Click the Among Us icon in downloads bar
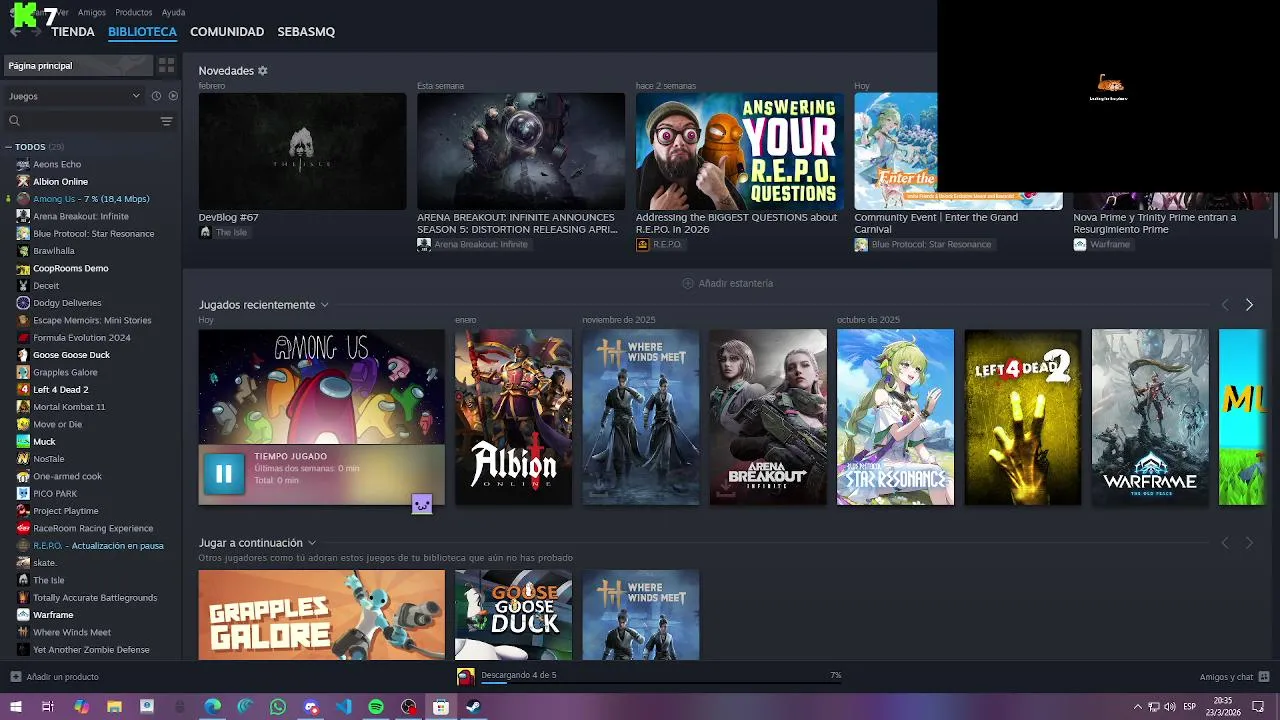The height and width of the screenshot is (720, 1280). point(465,677)
